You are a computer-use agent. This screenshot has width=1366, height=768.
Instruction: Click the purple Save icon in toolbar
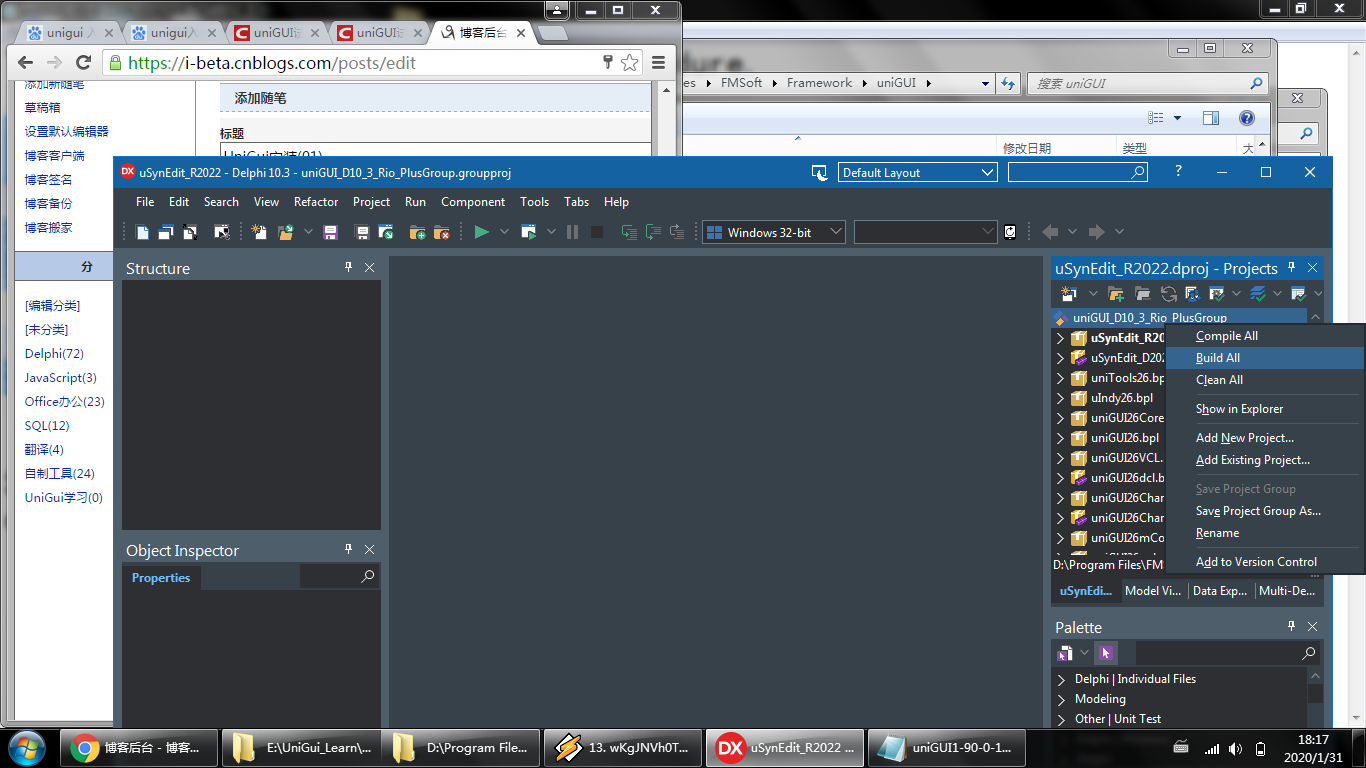330,232
